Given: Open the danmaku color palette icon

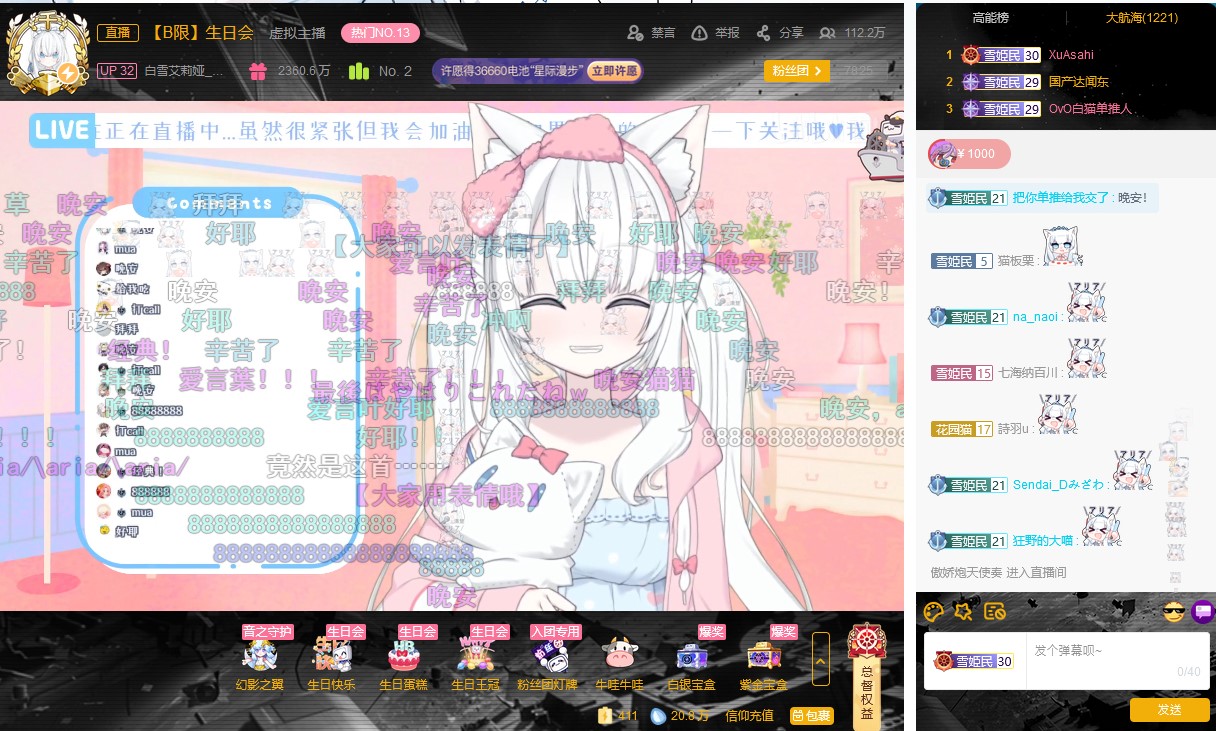Looking at the screenshot, I should (933, 611).
